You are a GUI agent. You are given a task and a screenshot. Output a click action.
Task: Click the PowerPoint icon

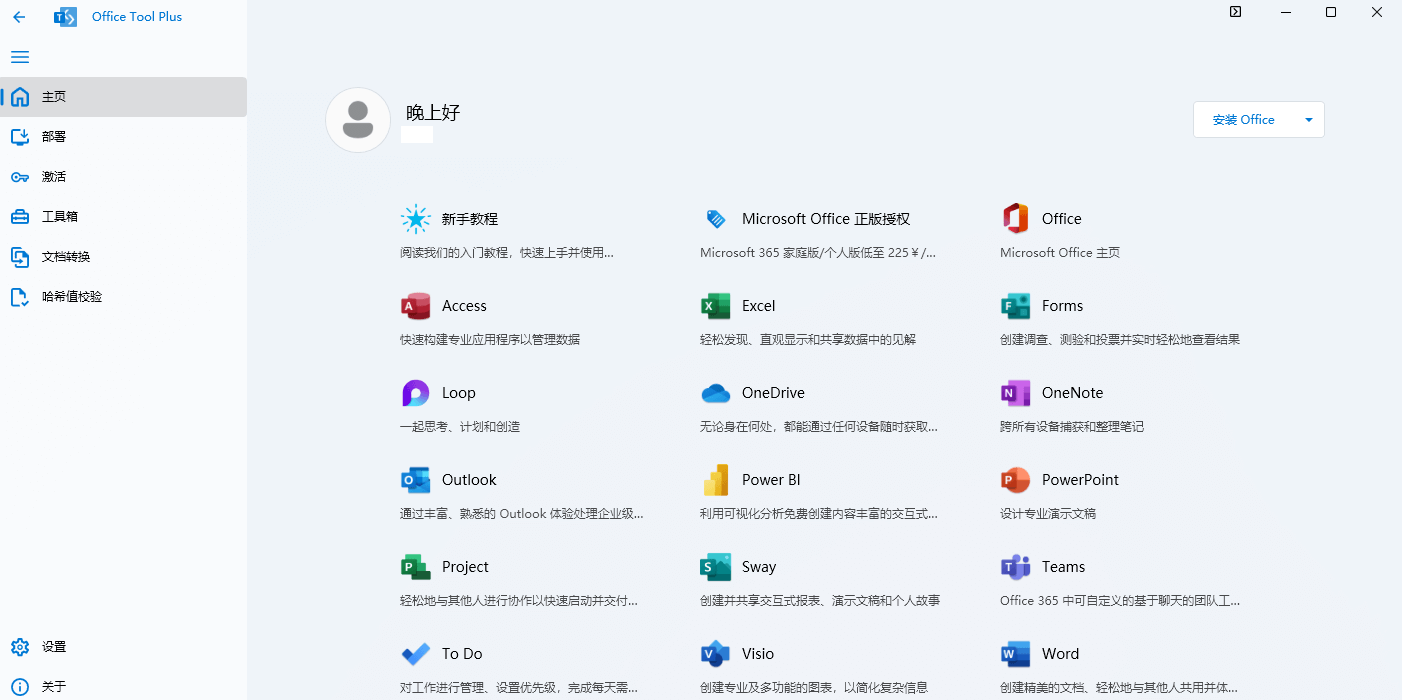(x=1015, y=480)
